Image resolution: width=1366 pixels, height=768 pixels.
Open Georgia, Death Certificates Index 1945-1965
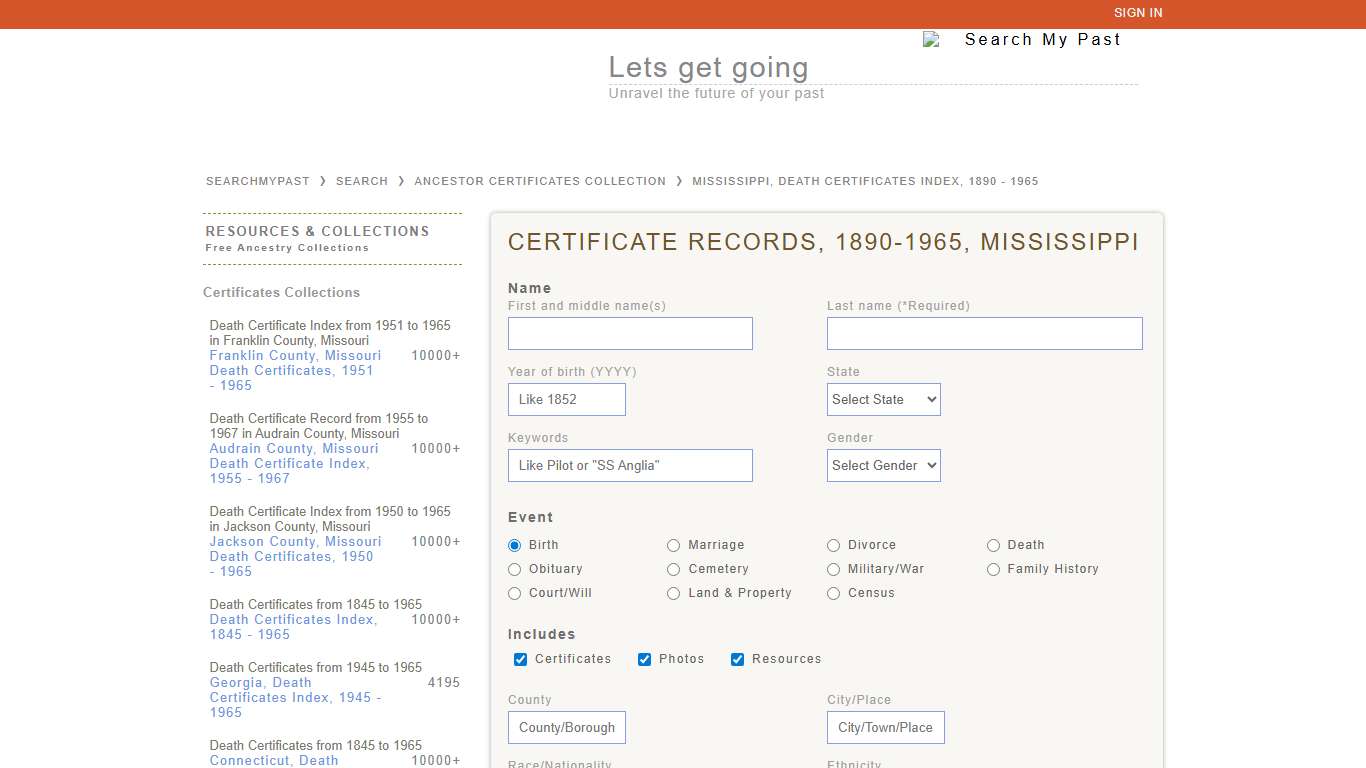click(294, 697)
